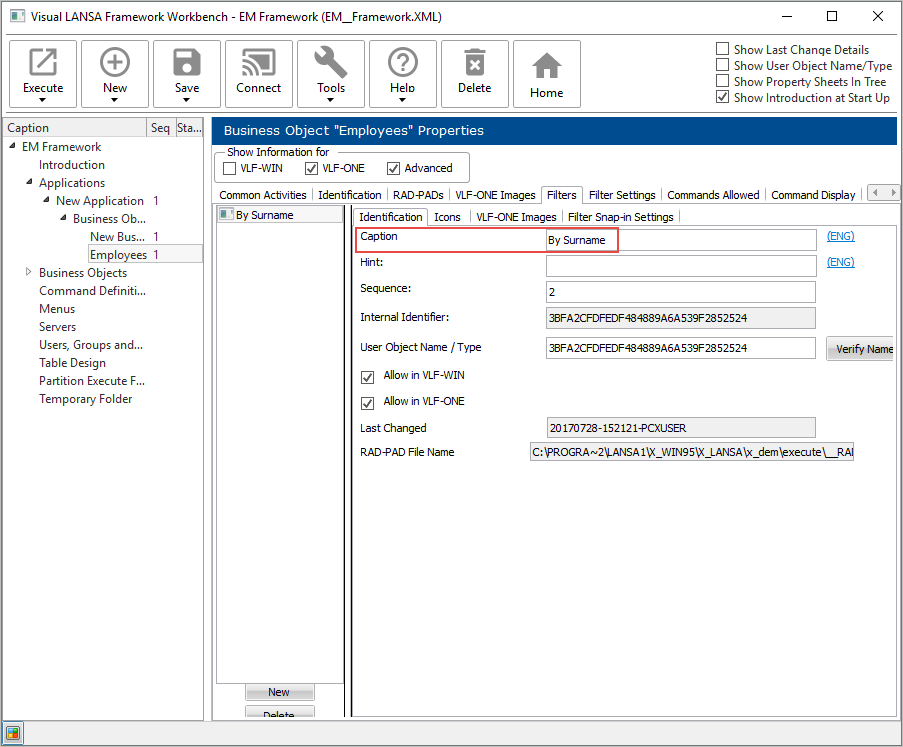The height and width of the screenshot is (747, 903).
Task: Click the Save floppy disk icon
Action: 187,64
